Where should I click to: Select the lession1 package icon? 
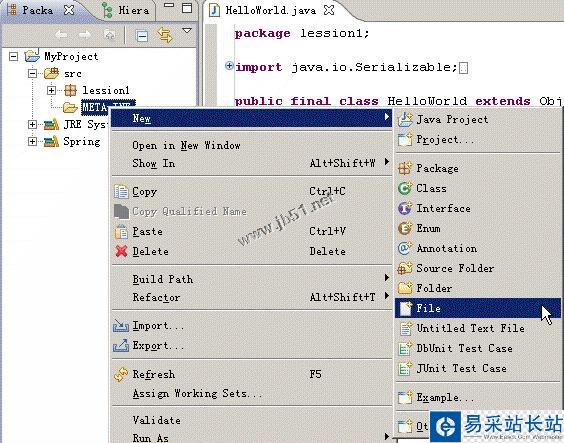70,90
